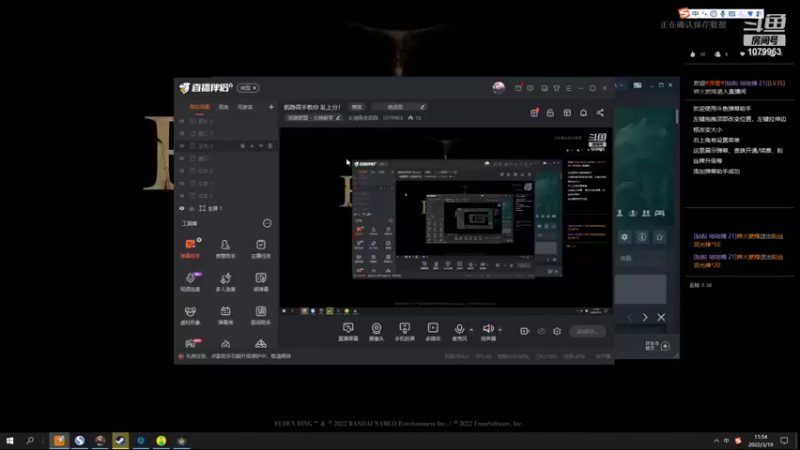Image resolution: width=800 pixels, height=450 pixels.
Task: Click the share icon above preview
Action: 600,113
